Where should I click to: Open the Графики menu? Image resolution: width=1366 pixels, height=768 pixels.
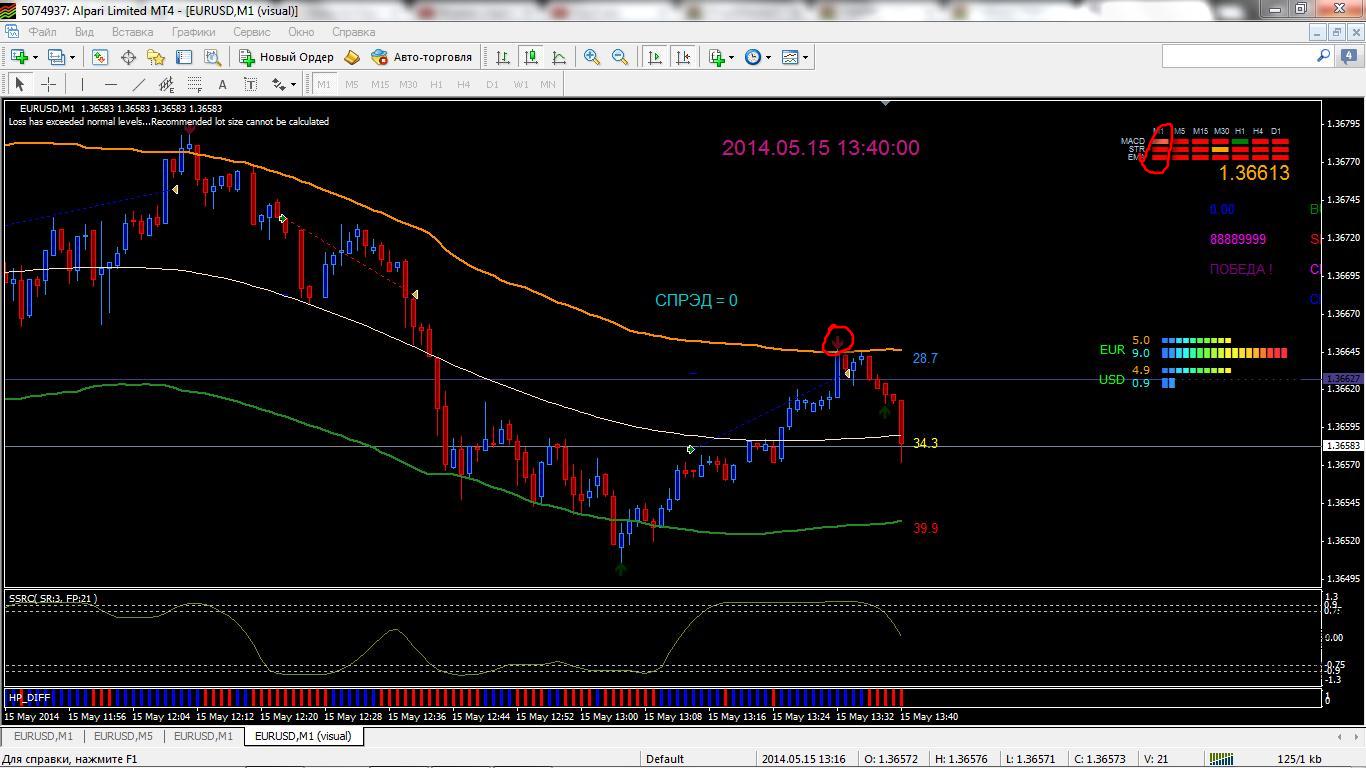pos(193,32)
